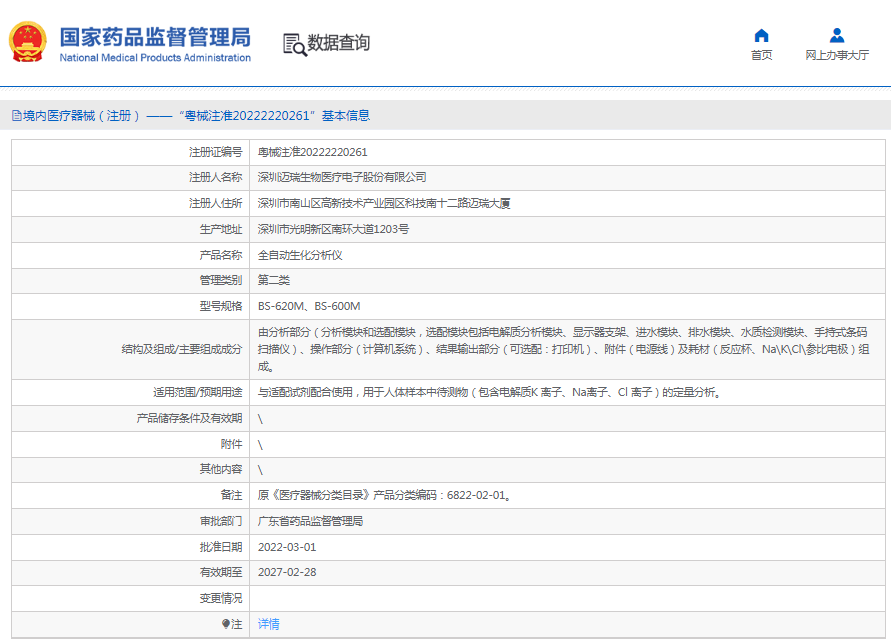
Task: Click the 其他内容 row label
Action: [220, 469]
